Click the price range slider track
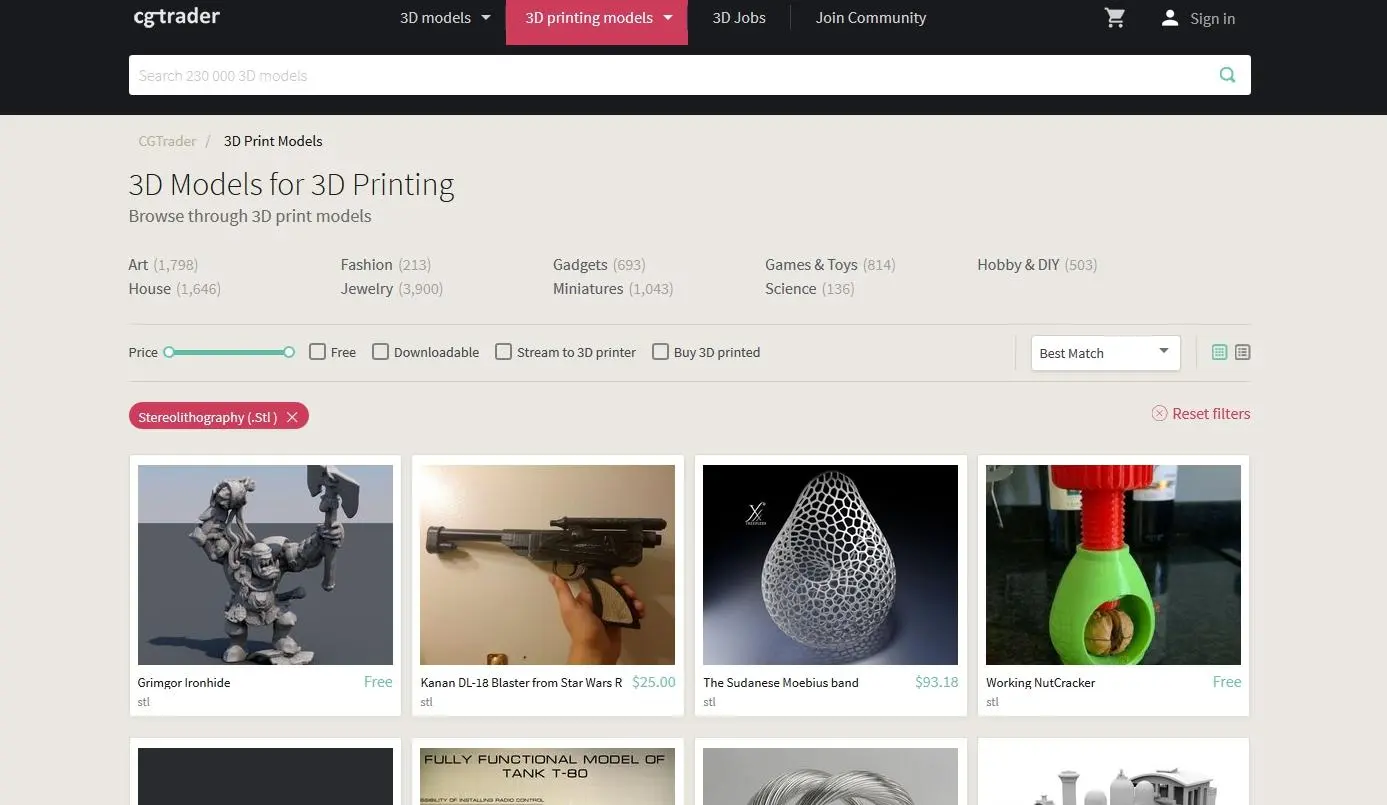Screen dimensions: 1387x805 pyautogui.click(x=229, y=352)
